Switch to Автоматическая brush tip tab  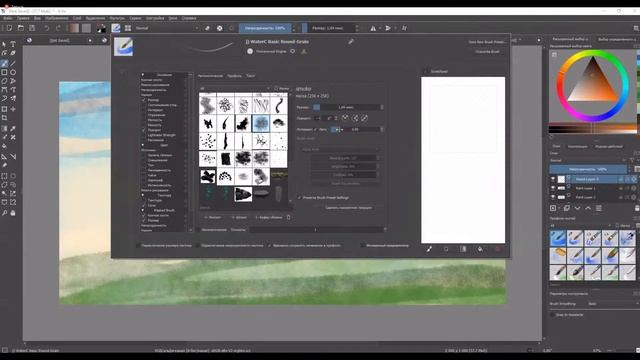211,76
